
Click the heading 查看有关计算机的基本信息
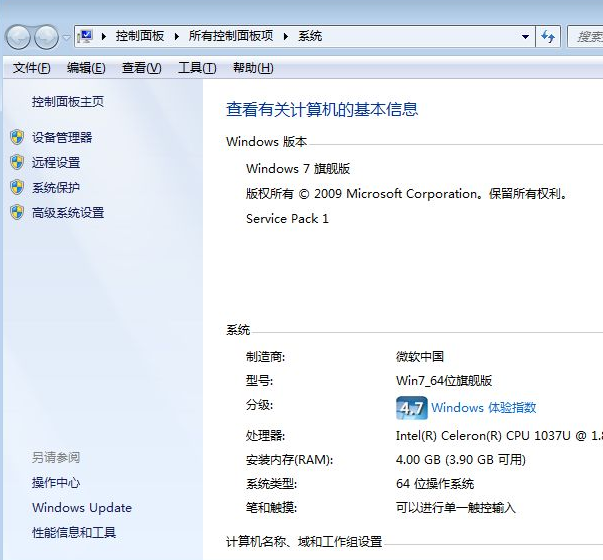322,109
